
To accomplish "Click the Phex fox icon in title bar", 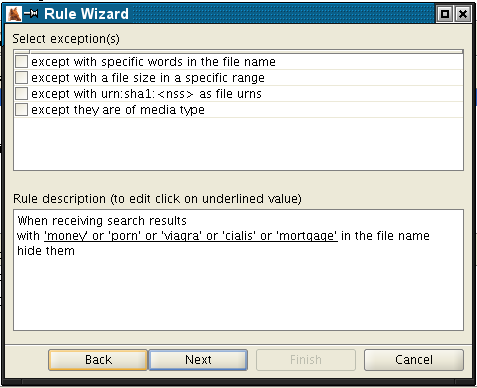I will (15, 14).
